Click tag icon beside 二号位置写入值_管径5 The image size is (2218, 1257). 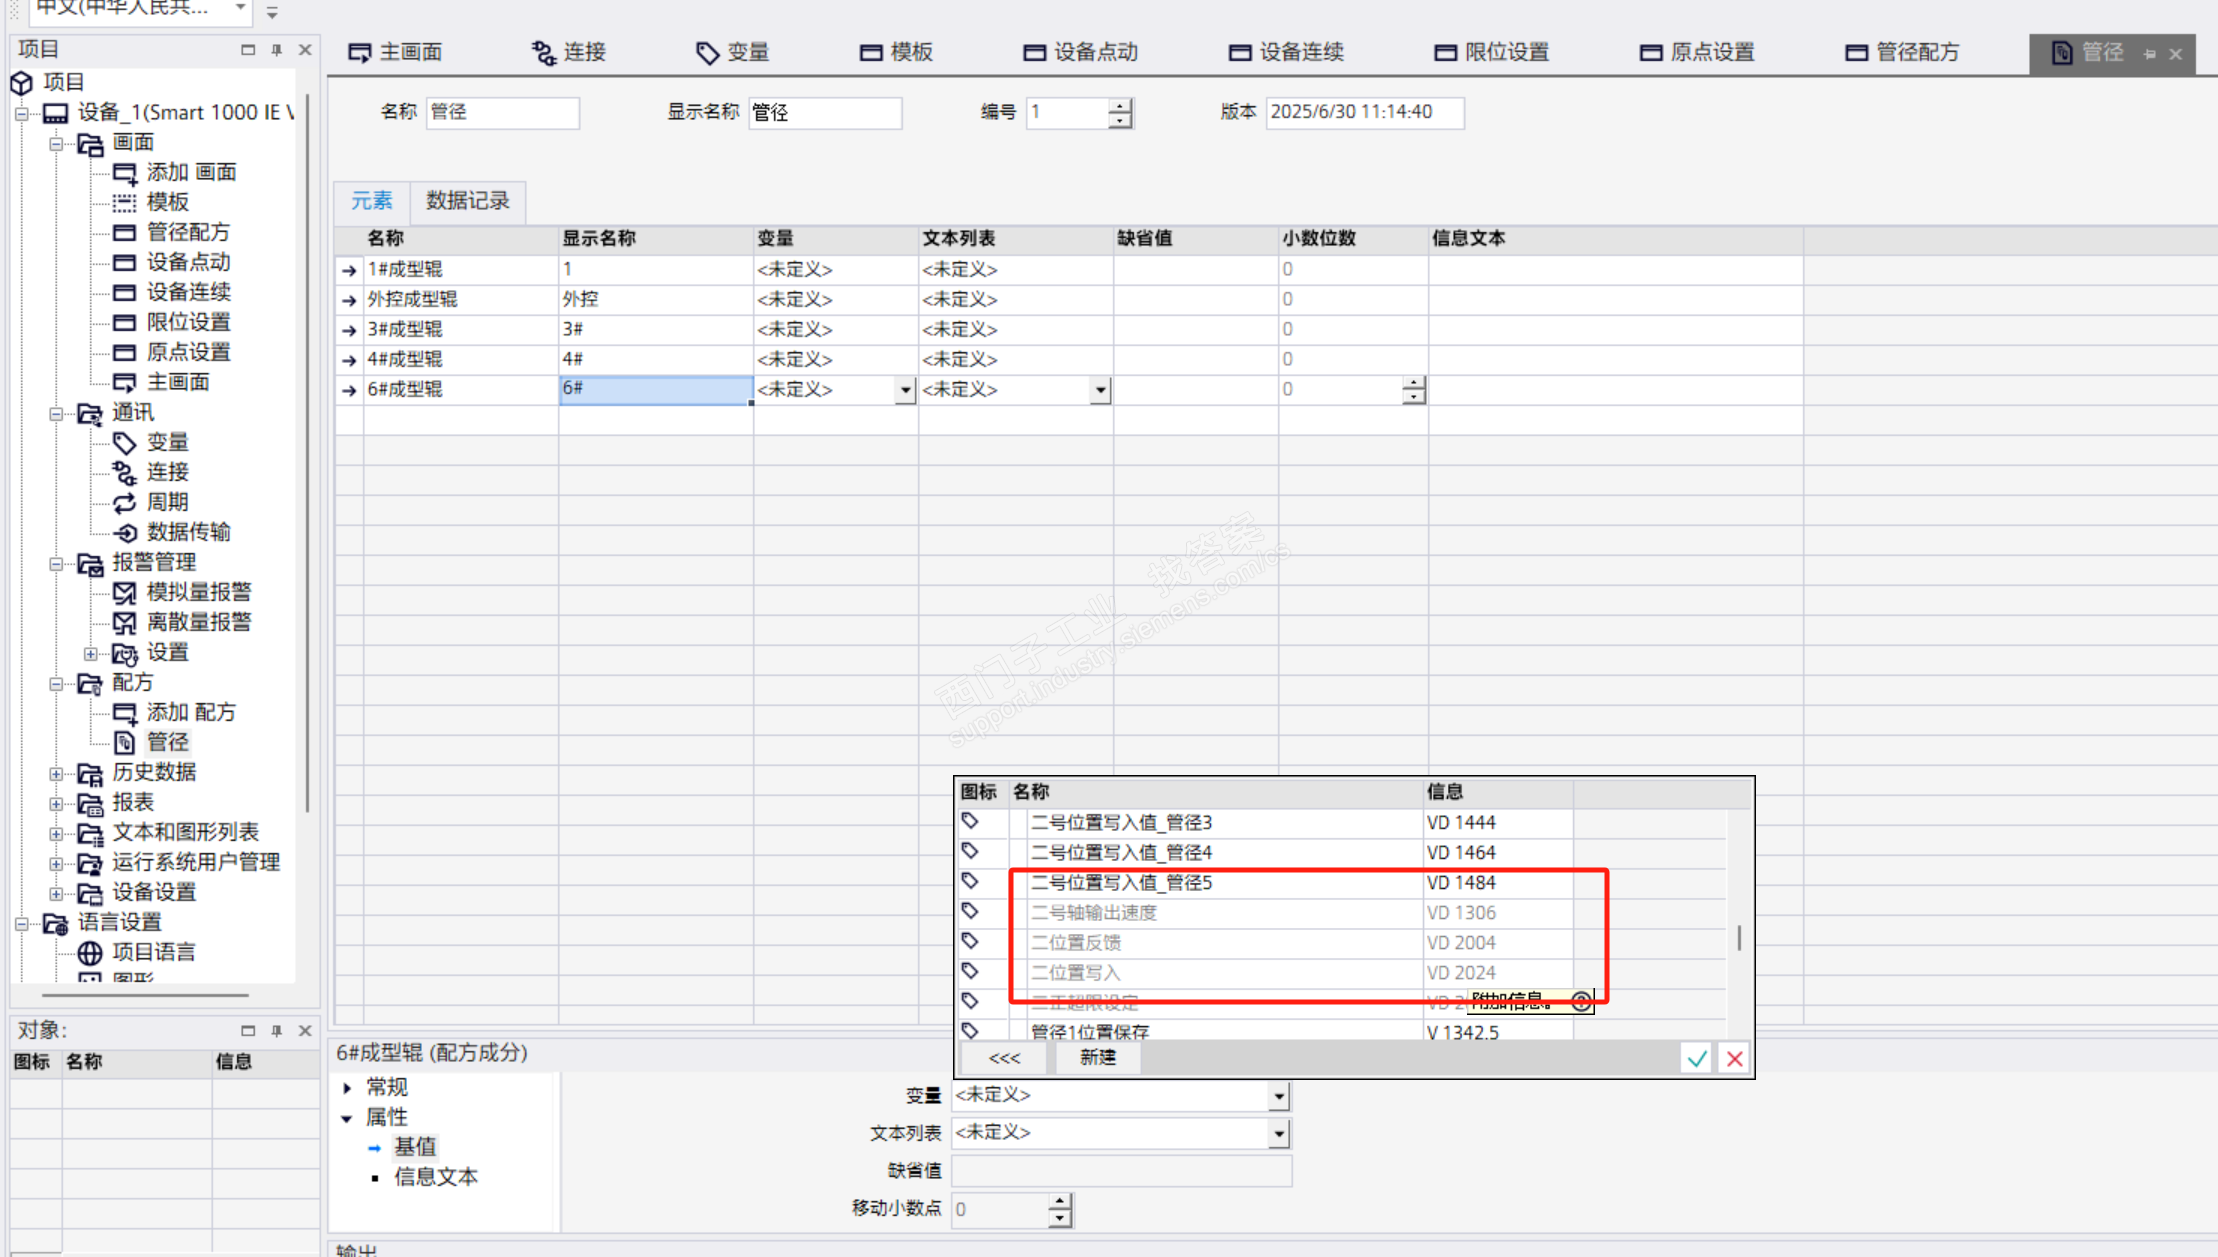[970, 881]
